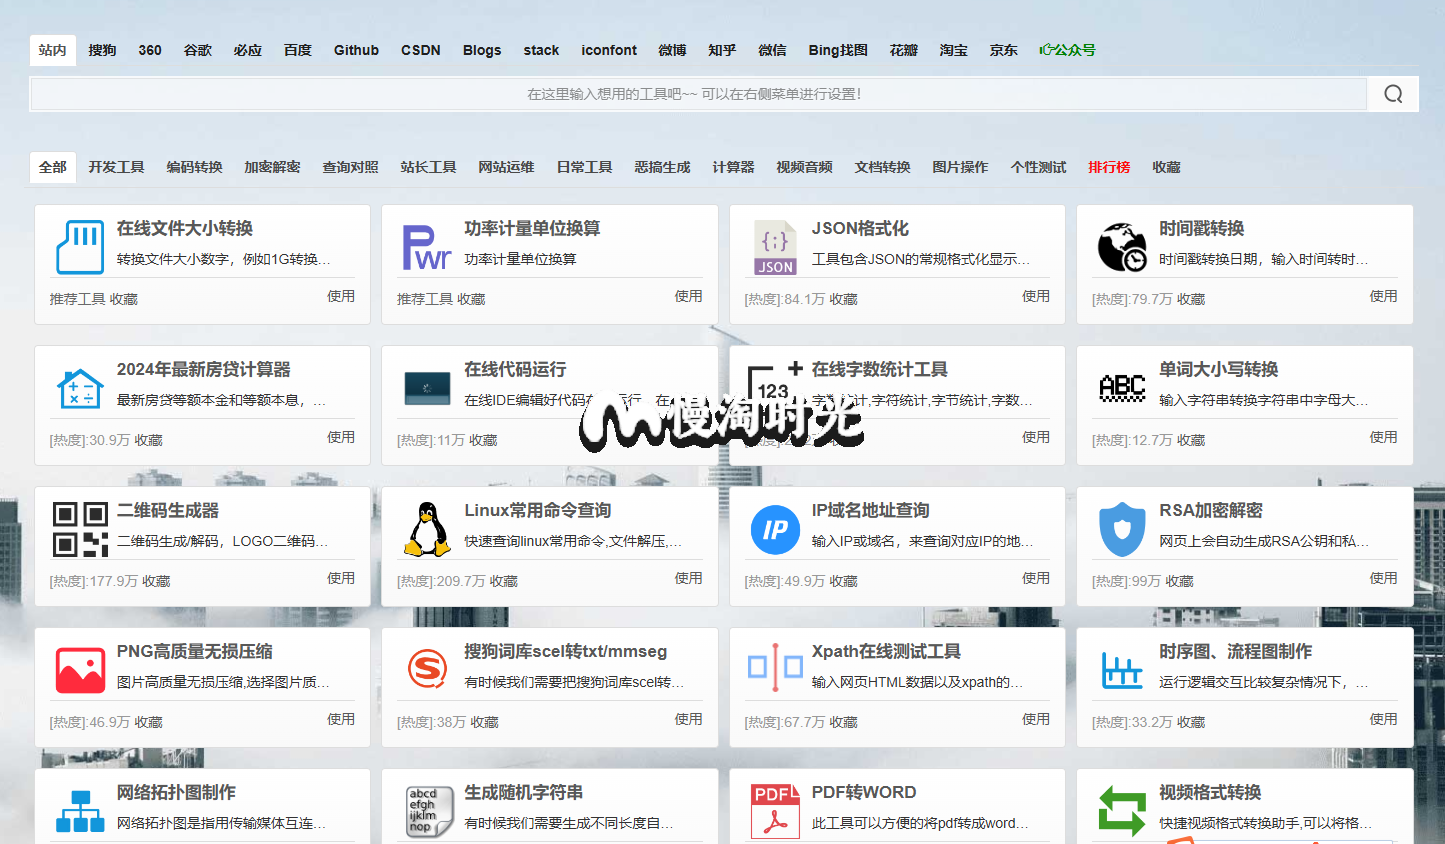The height and width of the screenshot is (844, 1445).
Task: Click the Sogou dictionary converter icon
Action: point(427,668)
